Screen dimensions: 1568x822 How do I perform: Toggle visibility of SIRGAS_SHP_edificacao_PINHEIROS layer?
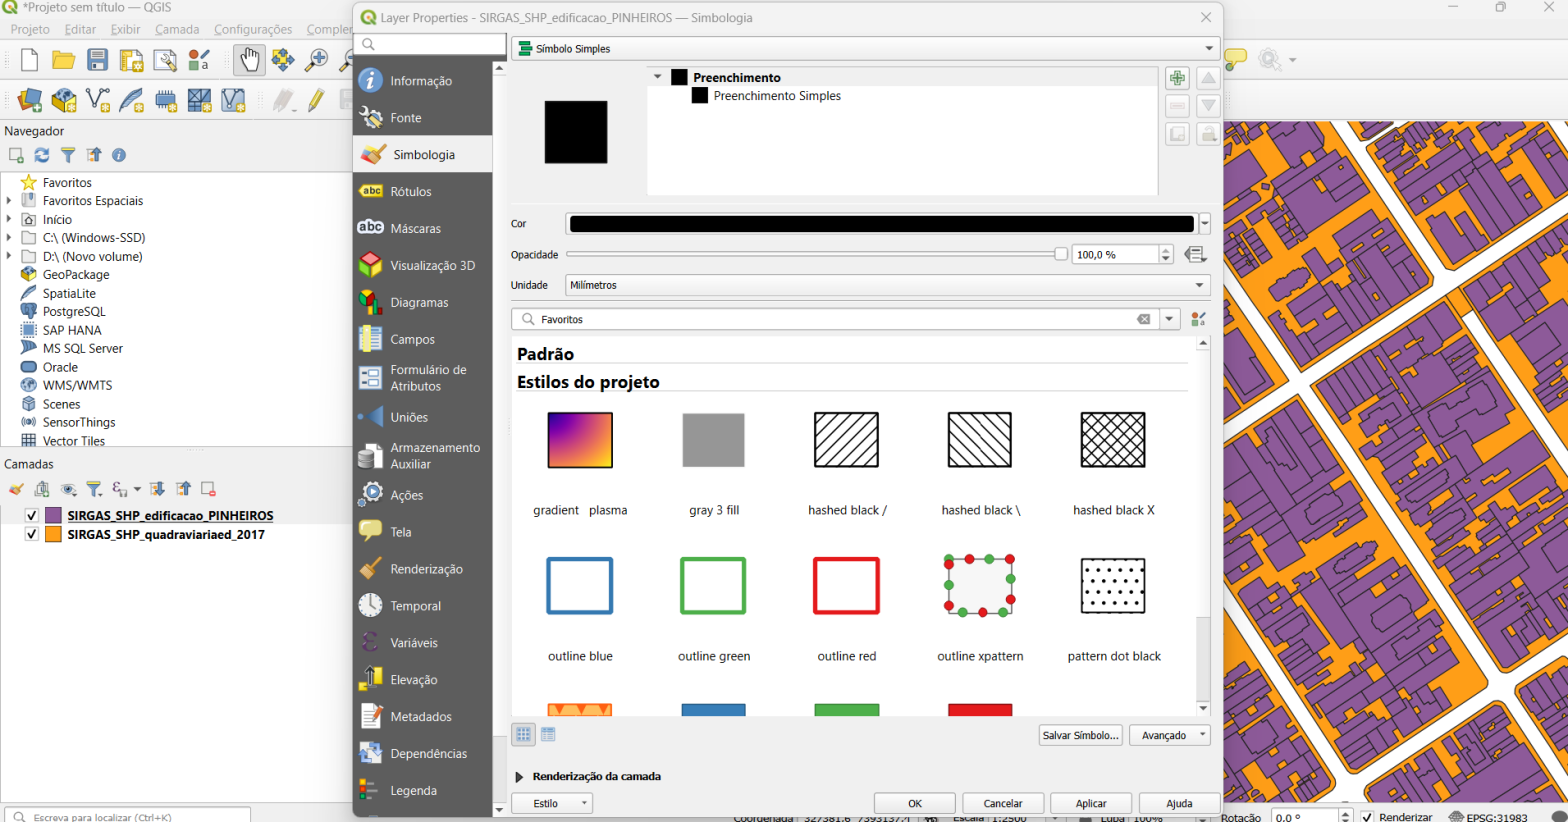[32, 515]
